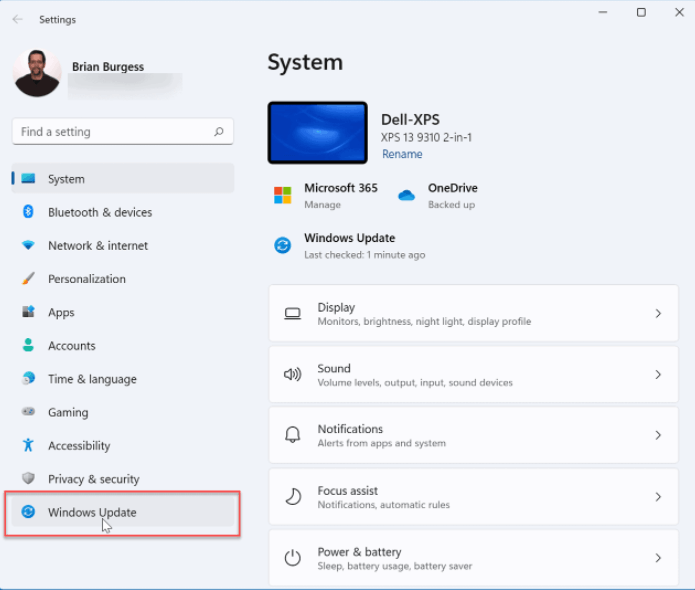Click the Personalization paintbrush icon
This screenshot has width=695, height=590.
tap(28, 278)
